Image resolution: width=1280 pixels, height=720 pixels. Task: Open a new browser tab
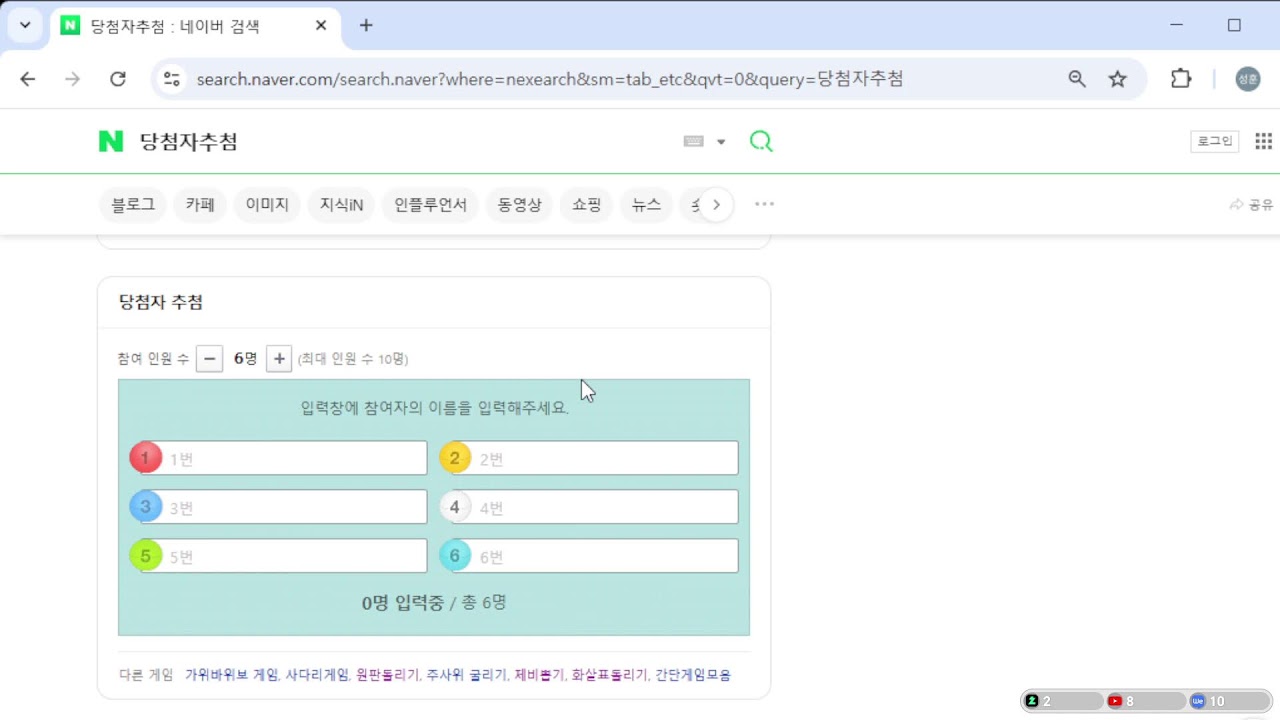pyautogui.click(x=366, y=26)
